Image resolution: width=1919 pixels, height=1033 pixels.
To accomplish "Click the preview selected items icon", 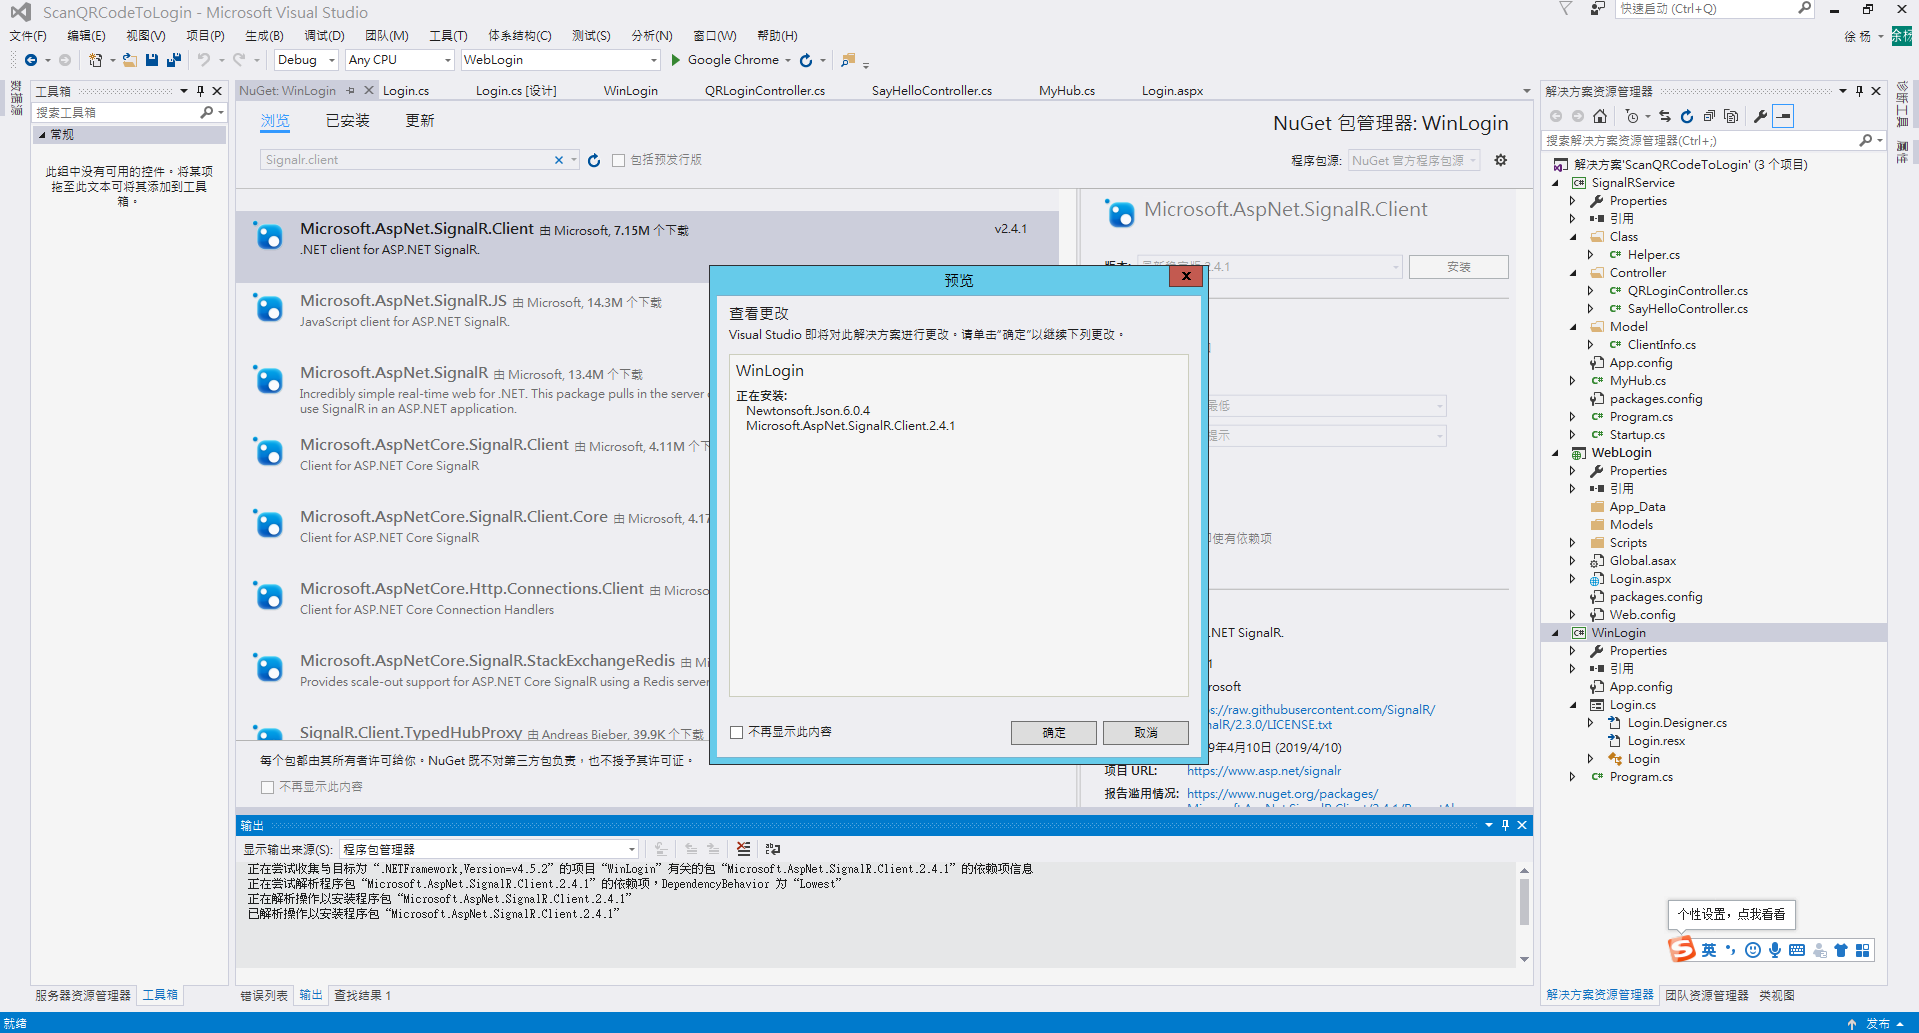I will (1783, 116).
